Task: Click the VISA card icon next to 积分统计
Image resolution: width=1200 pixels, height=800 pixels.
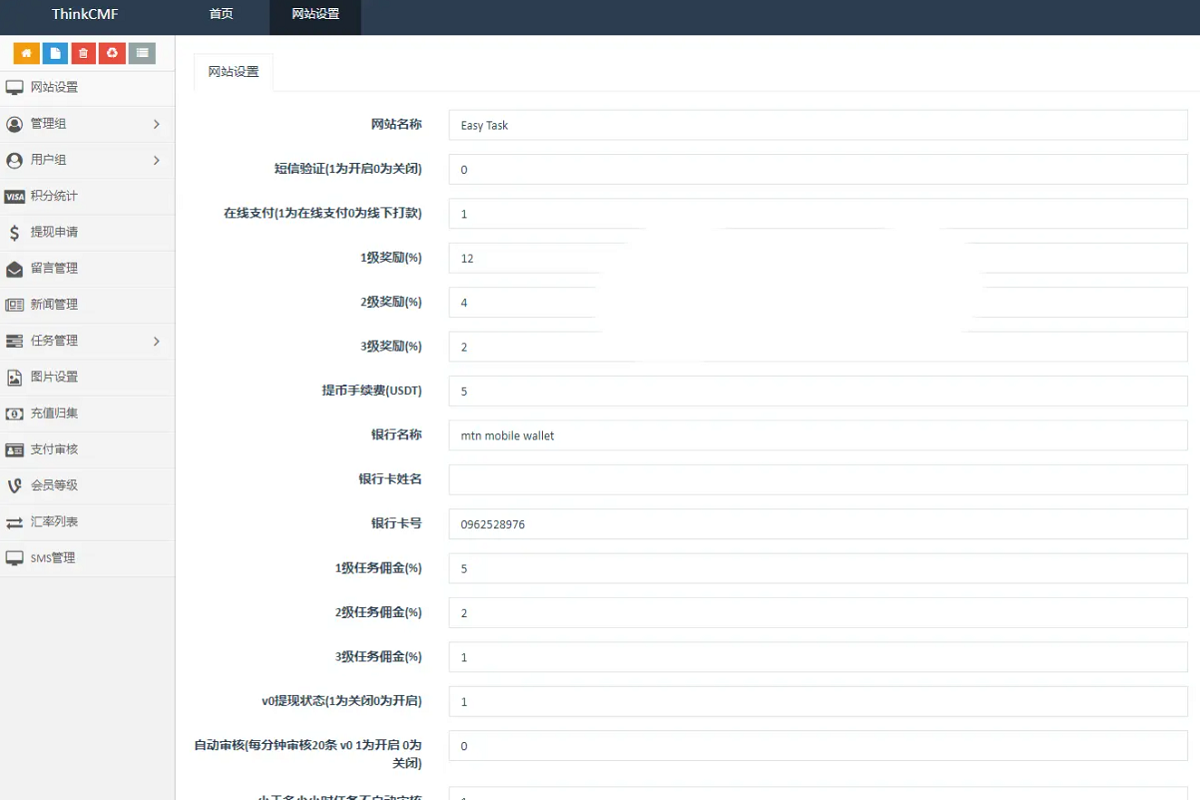Action: (15, 196)
